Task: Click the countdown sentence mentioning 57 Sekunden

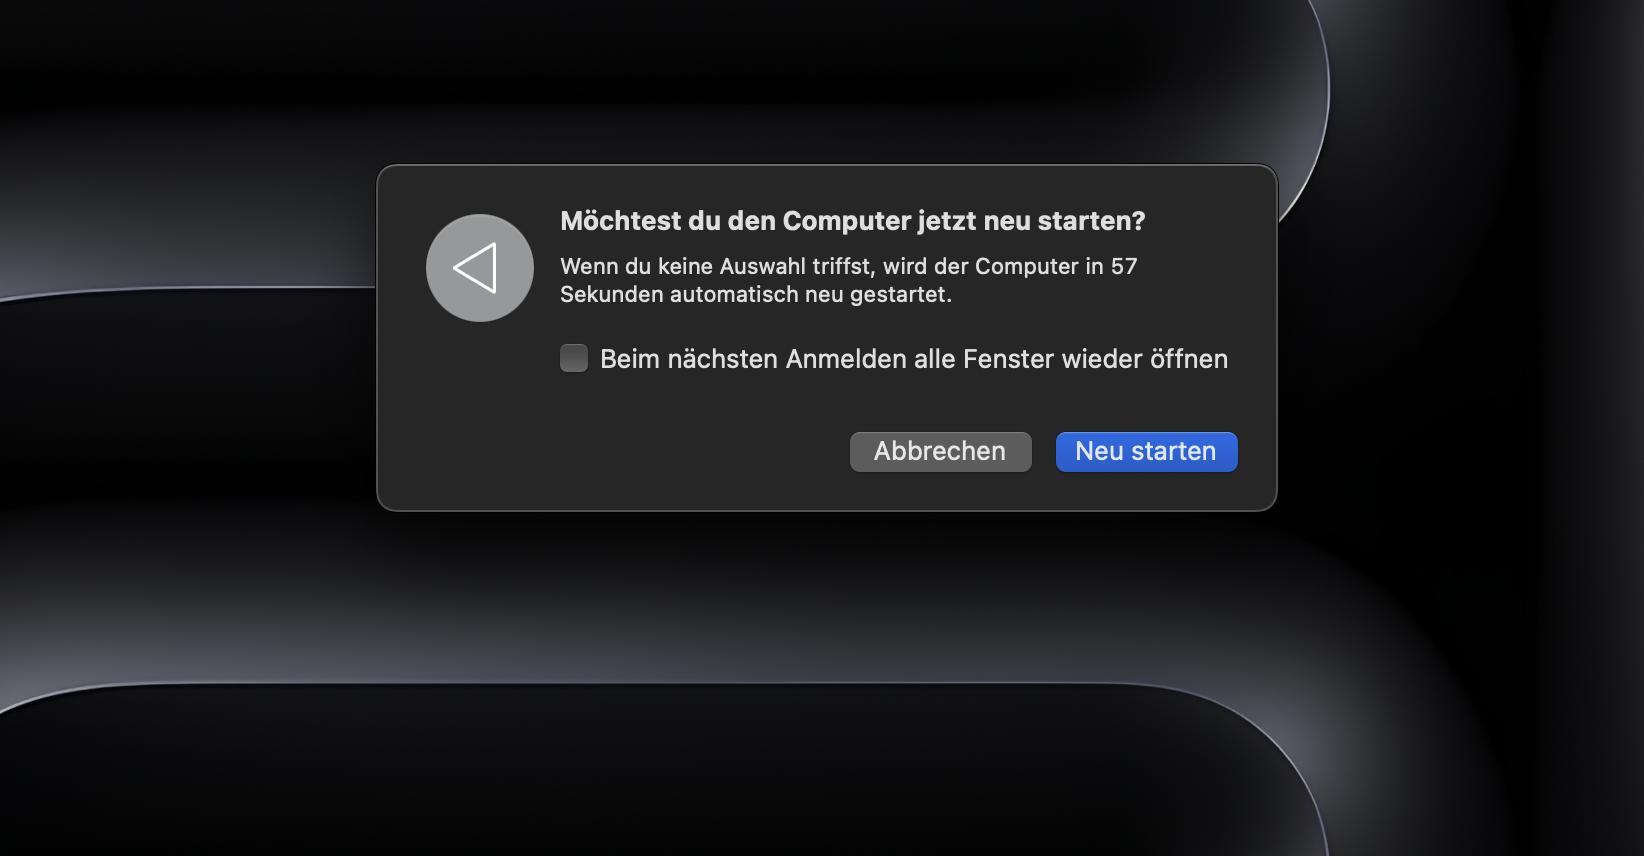Action: point(848,280)
